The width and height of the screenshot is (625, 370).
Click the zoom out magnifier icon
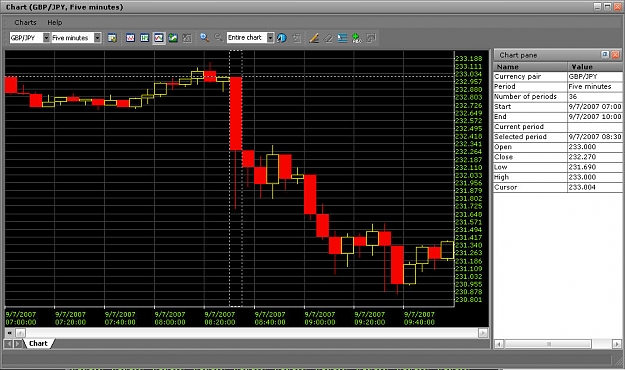pyautogui.click(x=218, y=37)
